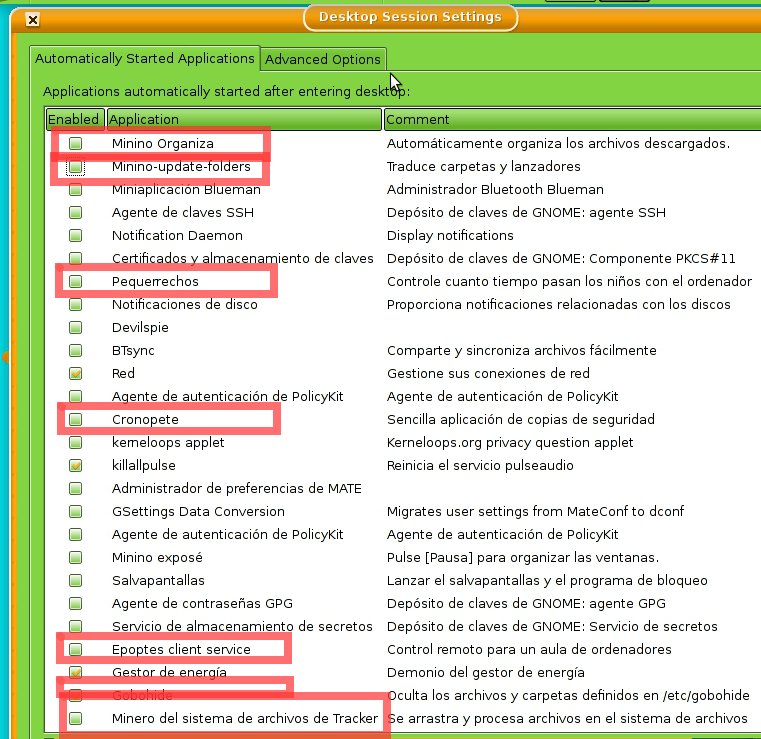Select the Cronopete application name

pyautogui.click(x=145, y=419)
